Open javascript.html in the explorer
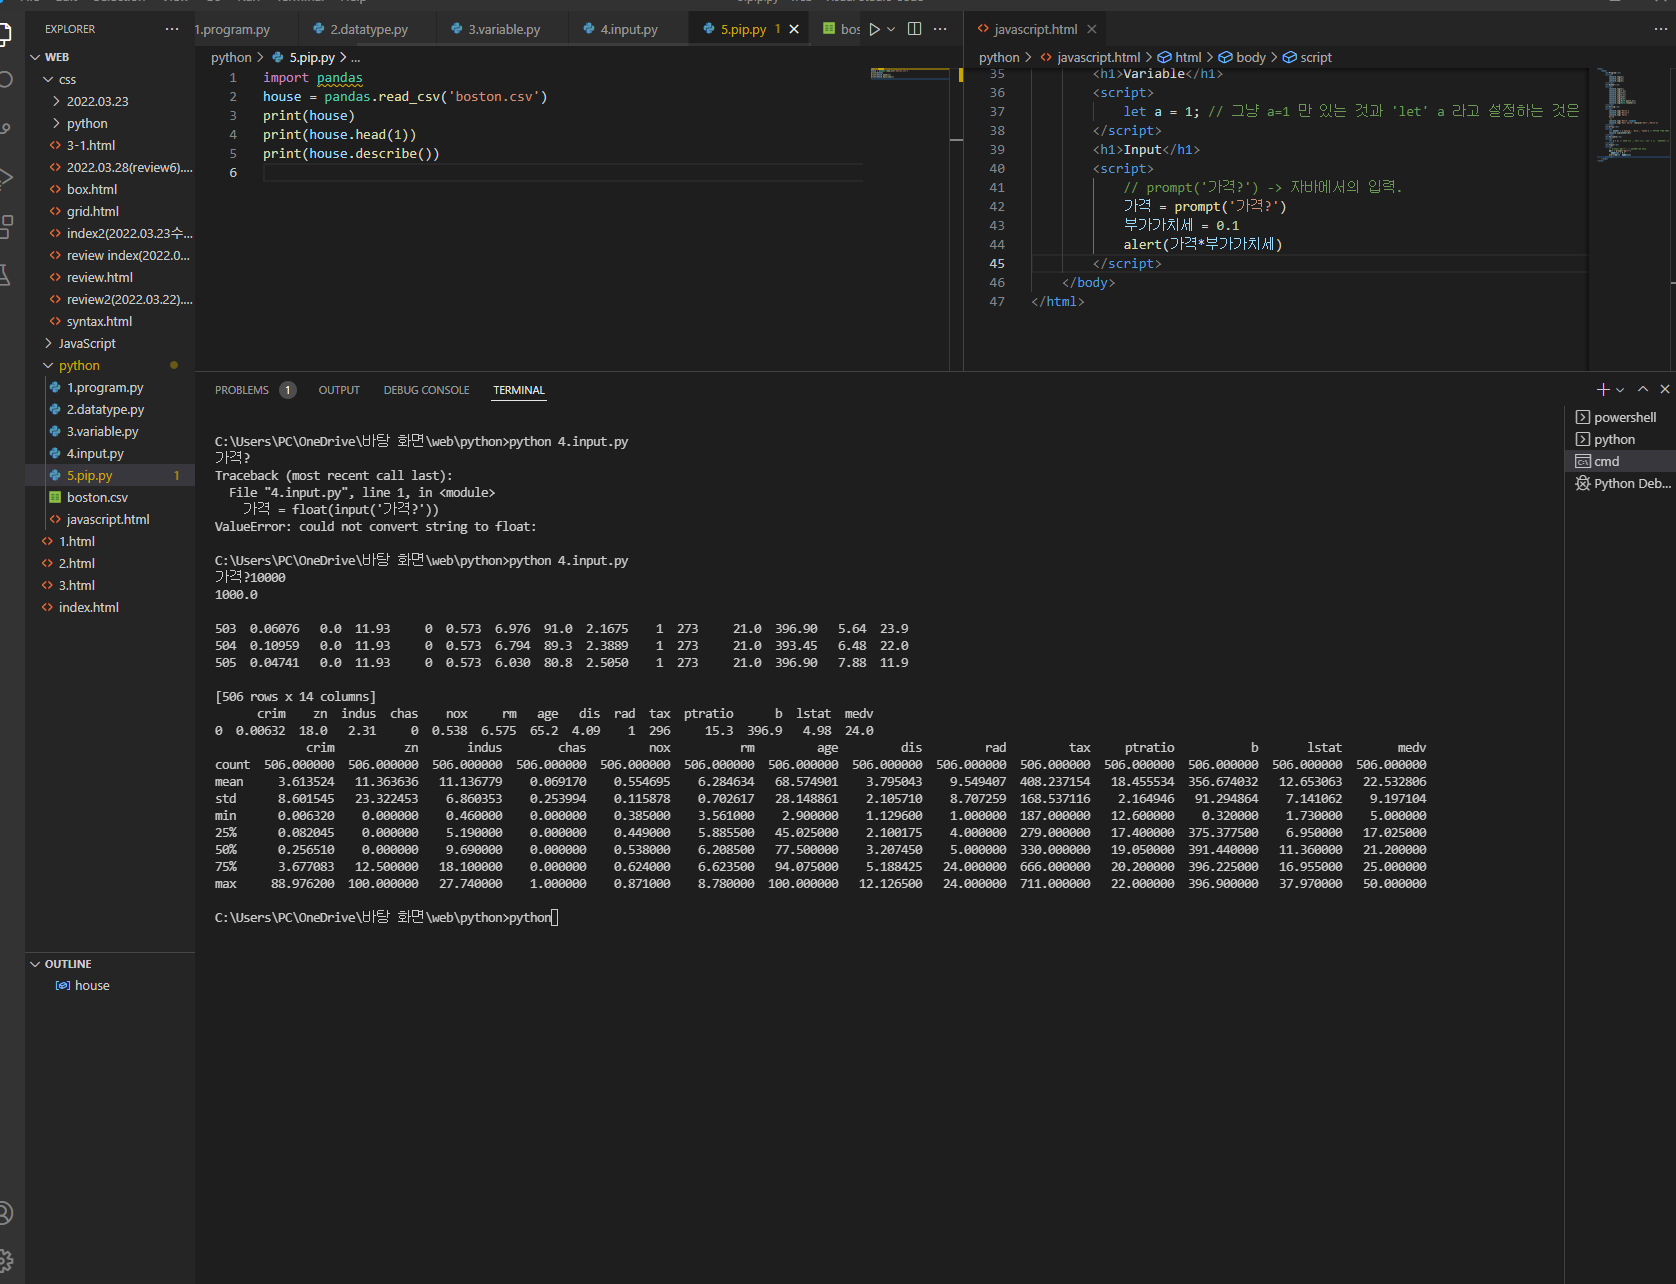This screenshot has width=1676, height=1284. 108,519
